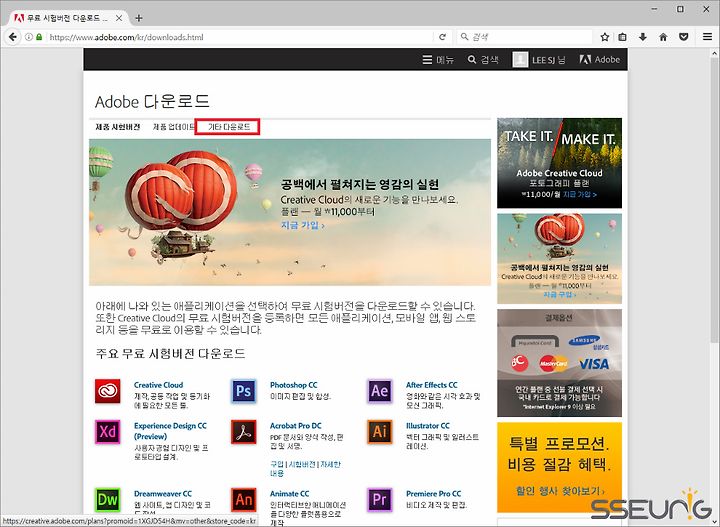Reload the page with the refresh icon
This screenshot has width=720, height=527.
(442, 37)
